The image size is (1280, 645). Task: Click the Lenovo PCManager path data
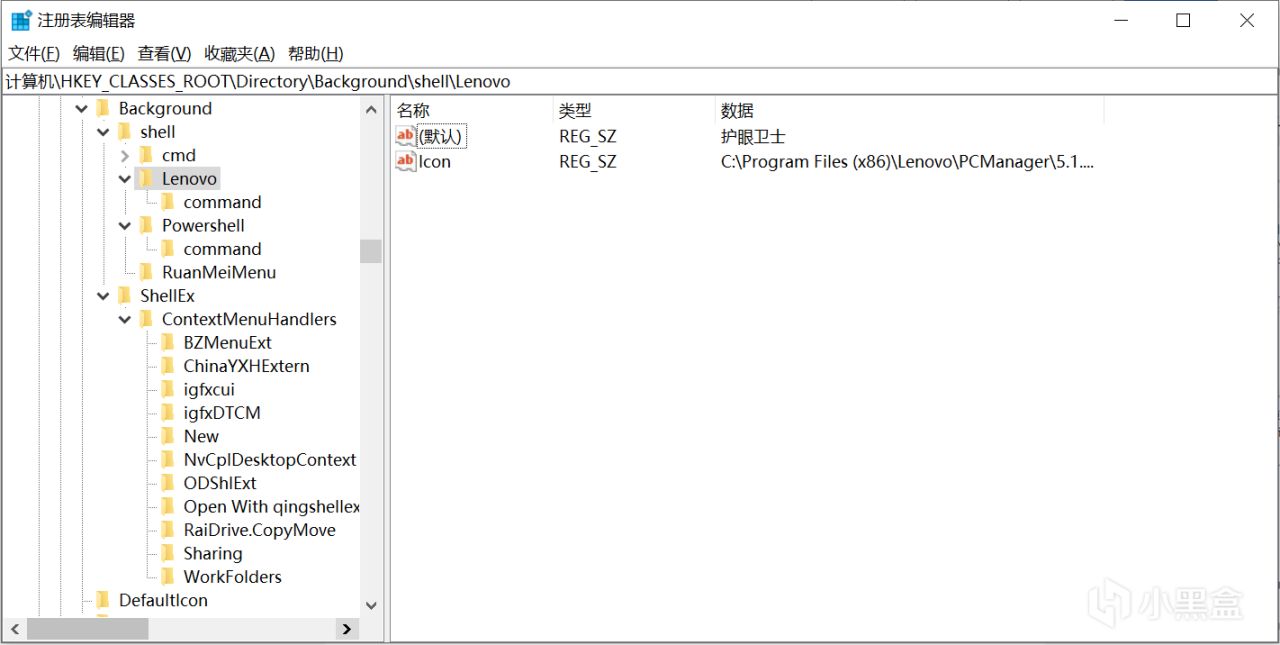[907, 161]
